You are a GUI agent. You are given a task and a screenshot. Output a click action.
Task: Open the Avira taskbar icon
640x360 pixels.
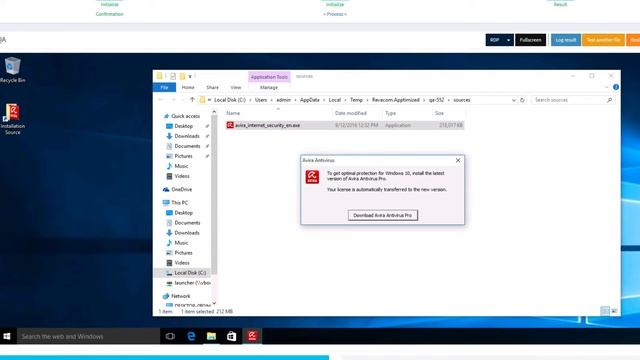pos(252,336)
